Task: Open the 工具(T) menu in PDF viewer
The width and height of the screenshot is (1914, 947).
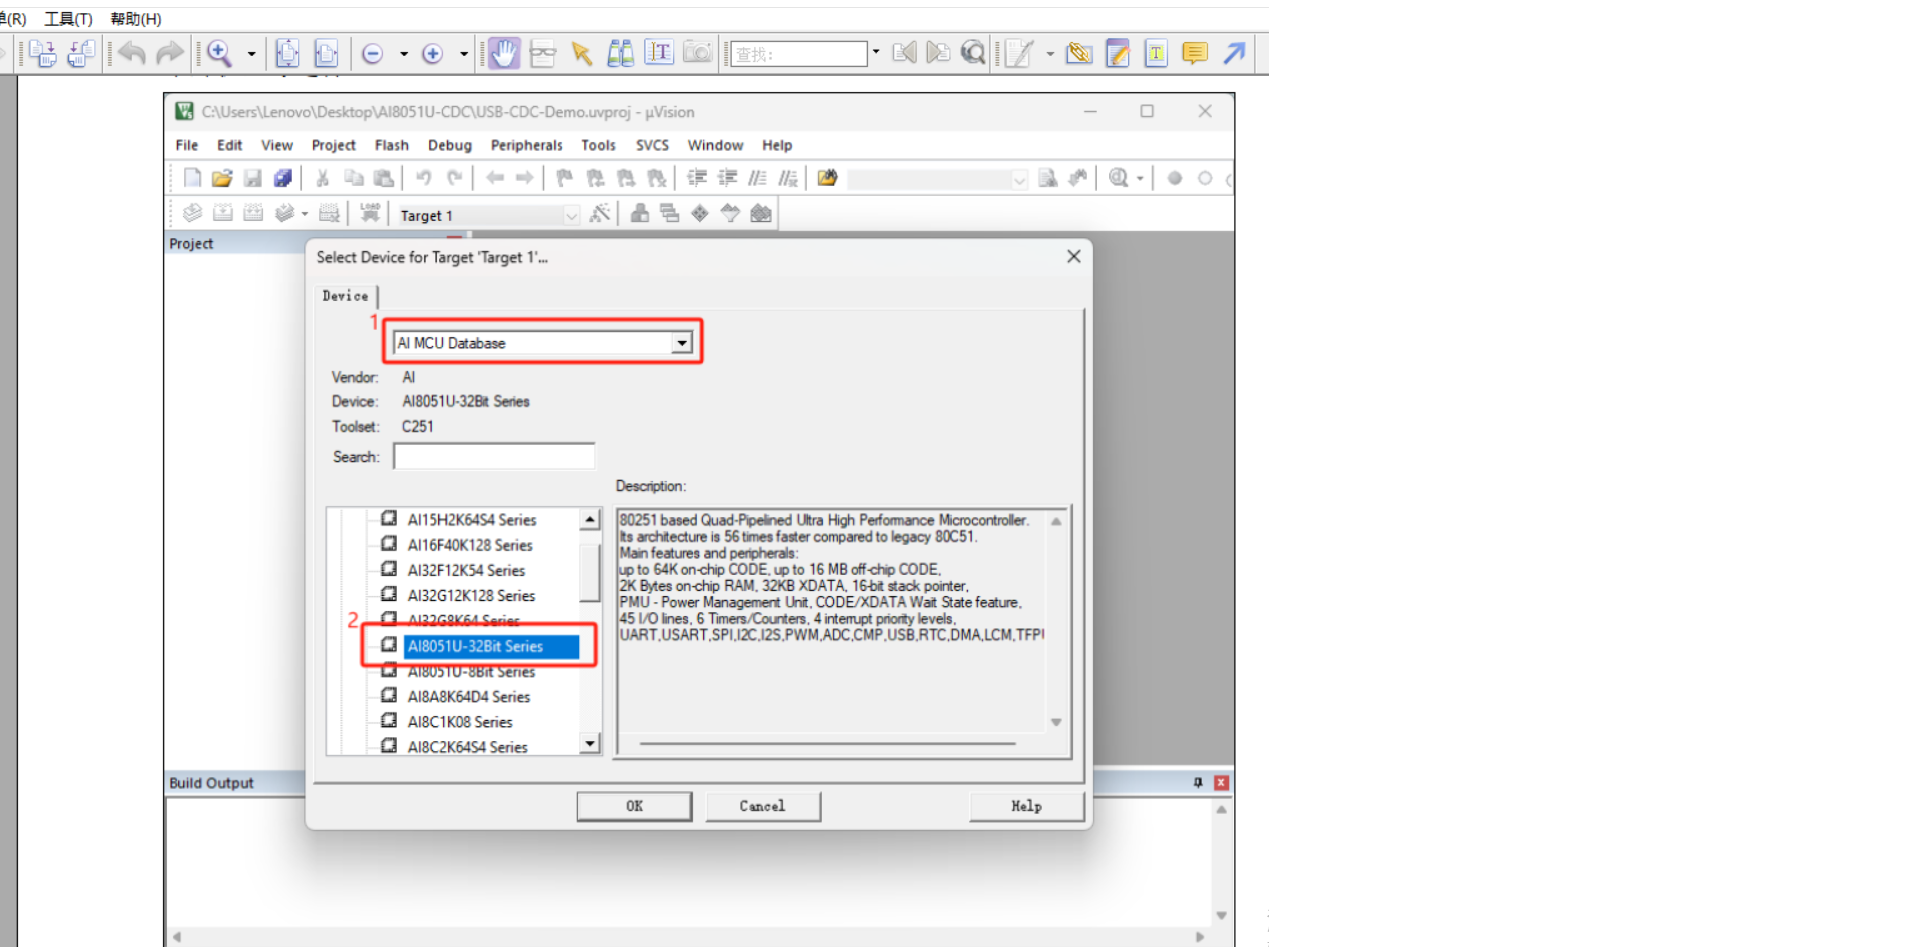Action: click(x=68, y=19)
